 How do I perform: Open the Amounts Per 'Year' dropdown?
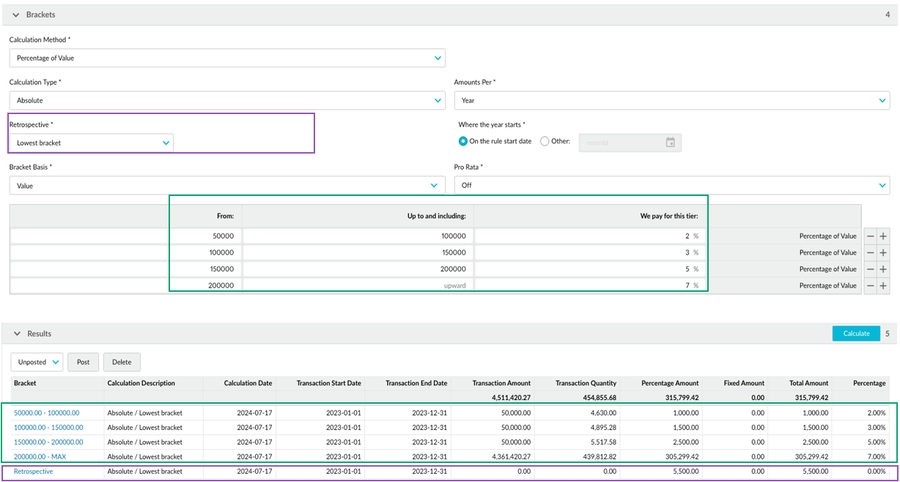coord(671,100)
